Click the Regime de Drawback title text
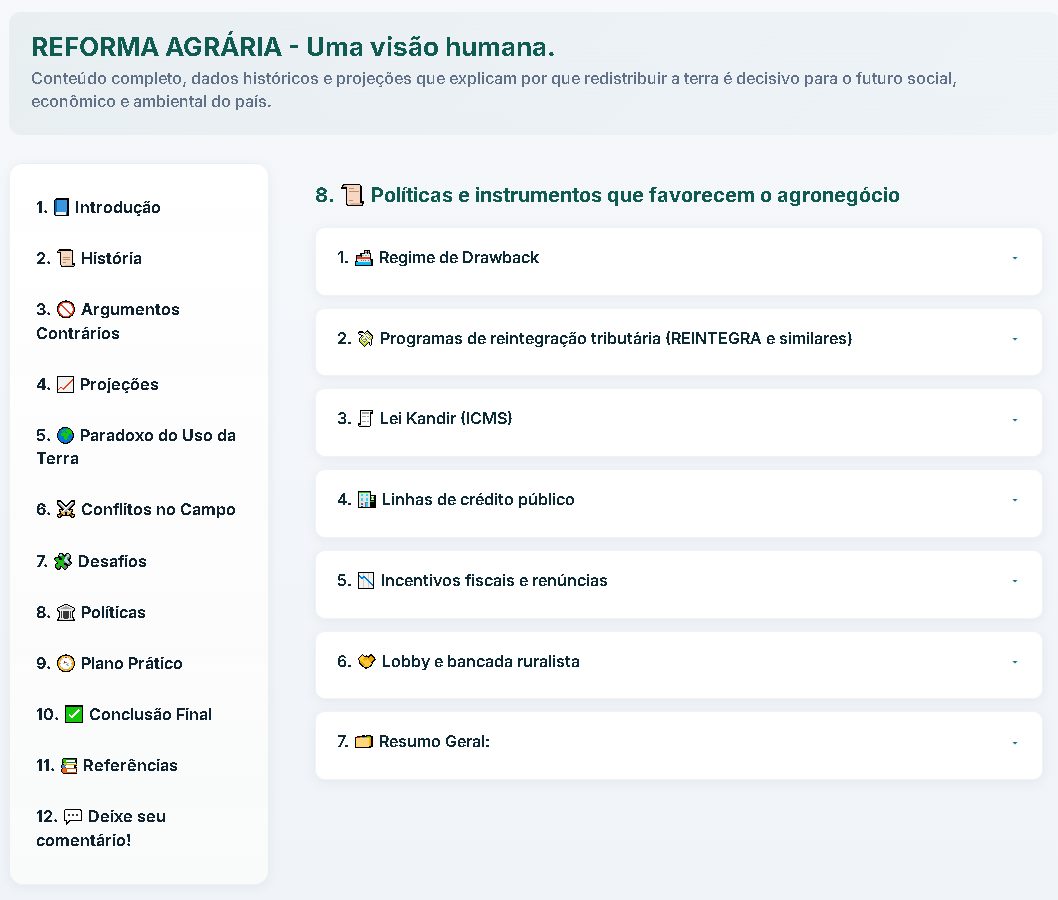The image size is (1058, 900). (459, 258)
